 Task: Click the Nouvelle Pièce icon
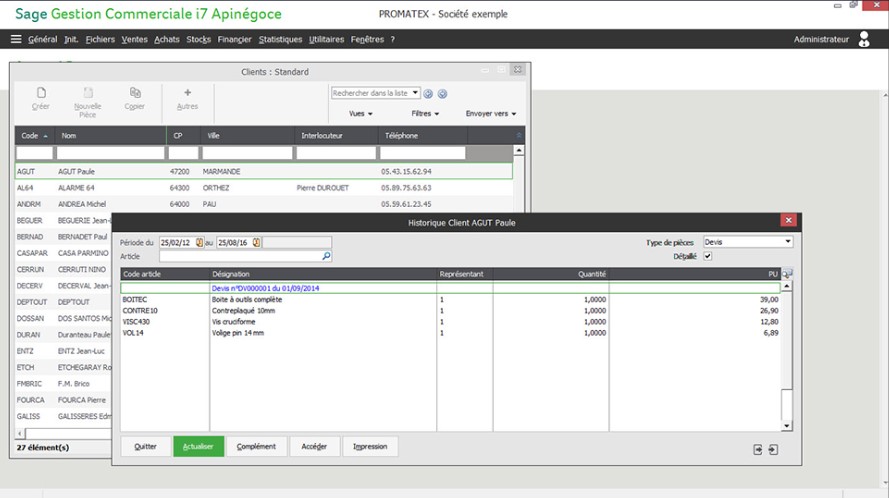tap(88, 92)
